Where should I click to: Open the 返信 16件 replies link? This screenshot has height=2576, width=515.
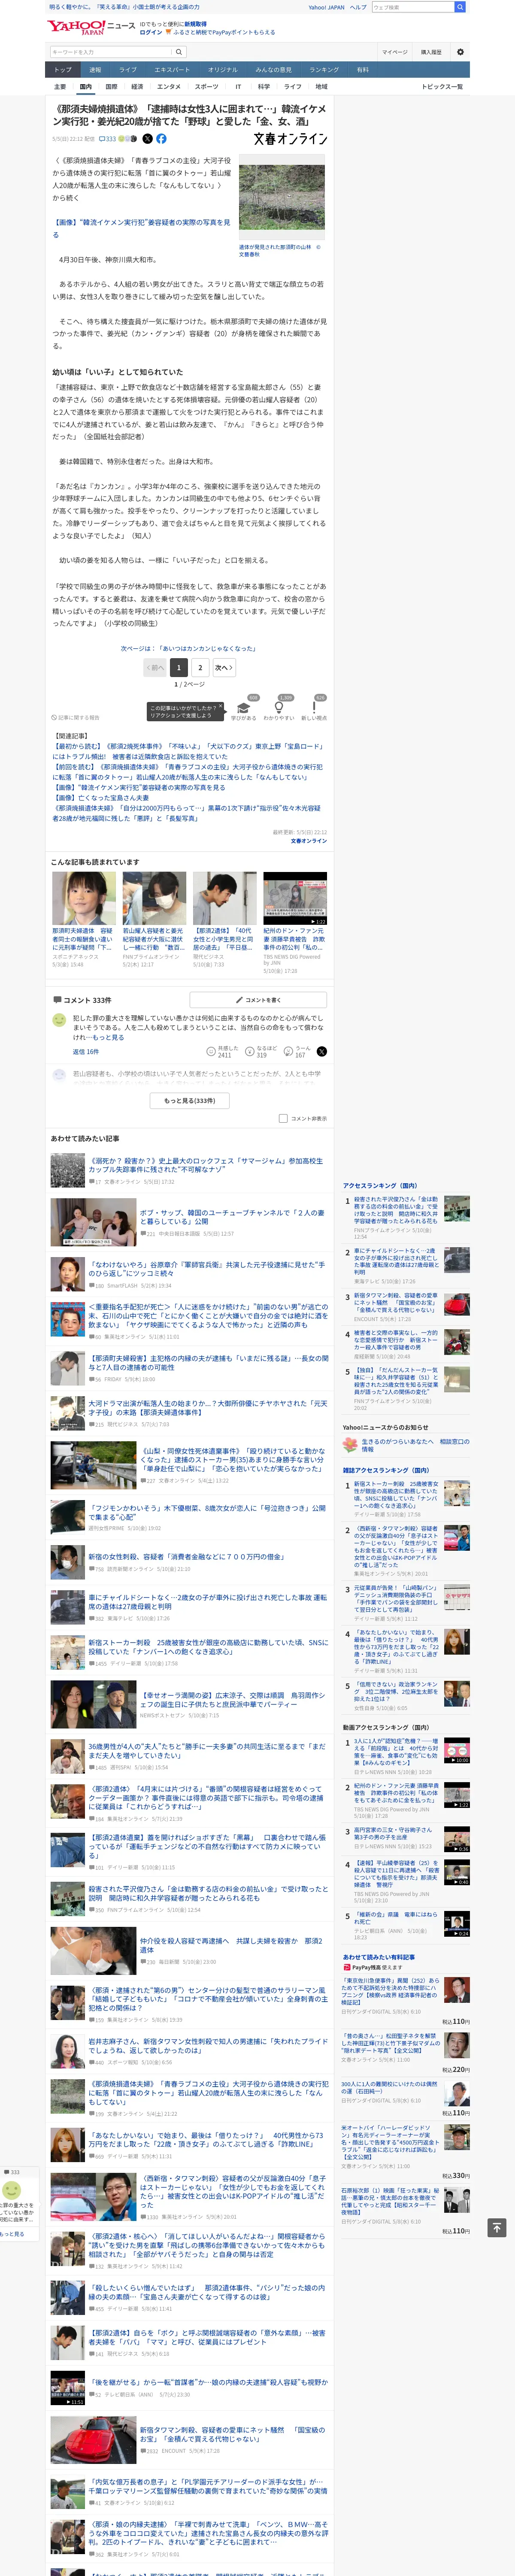(85, 1052)
